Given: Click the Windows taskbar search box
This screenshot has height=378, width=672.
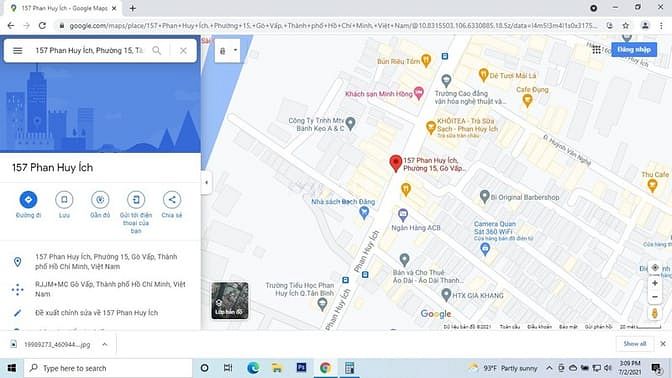Looking at the screenshot, I should point(108,368).
